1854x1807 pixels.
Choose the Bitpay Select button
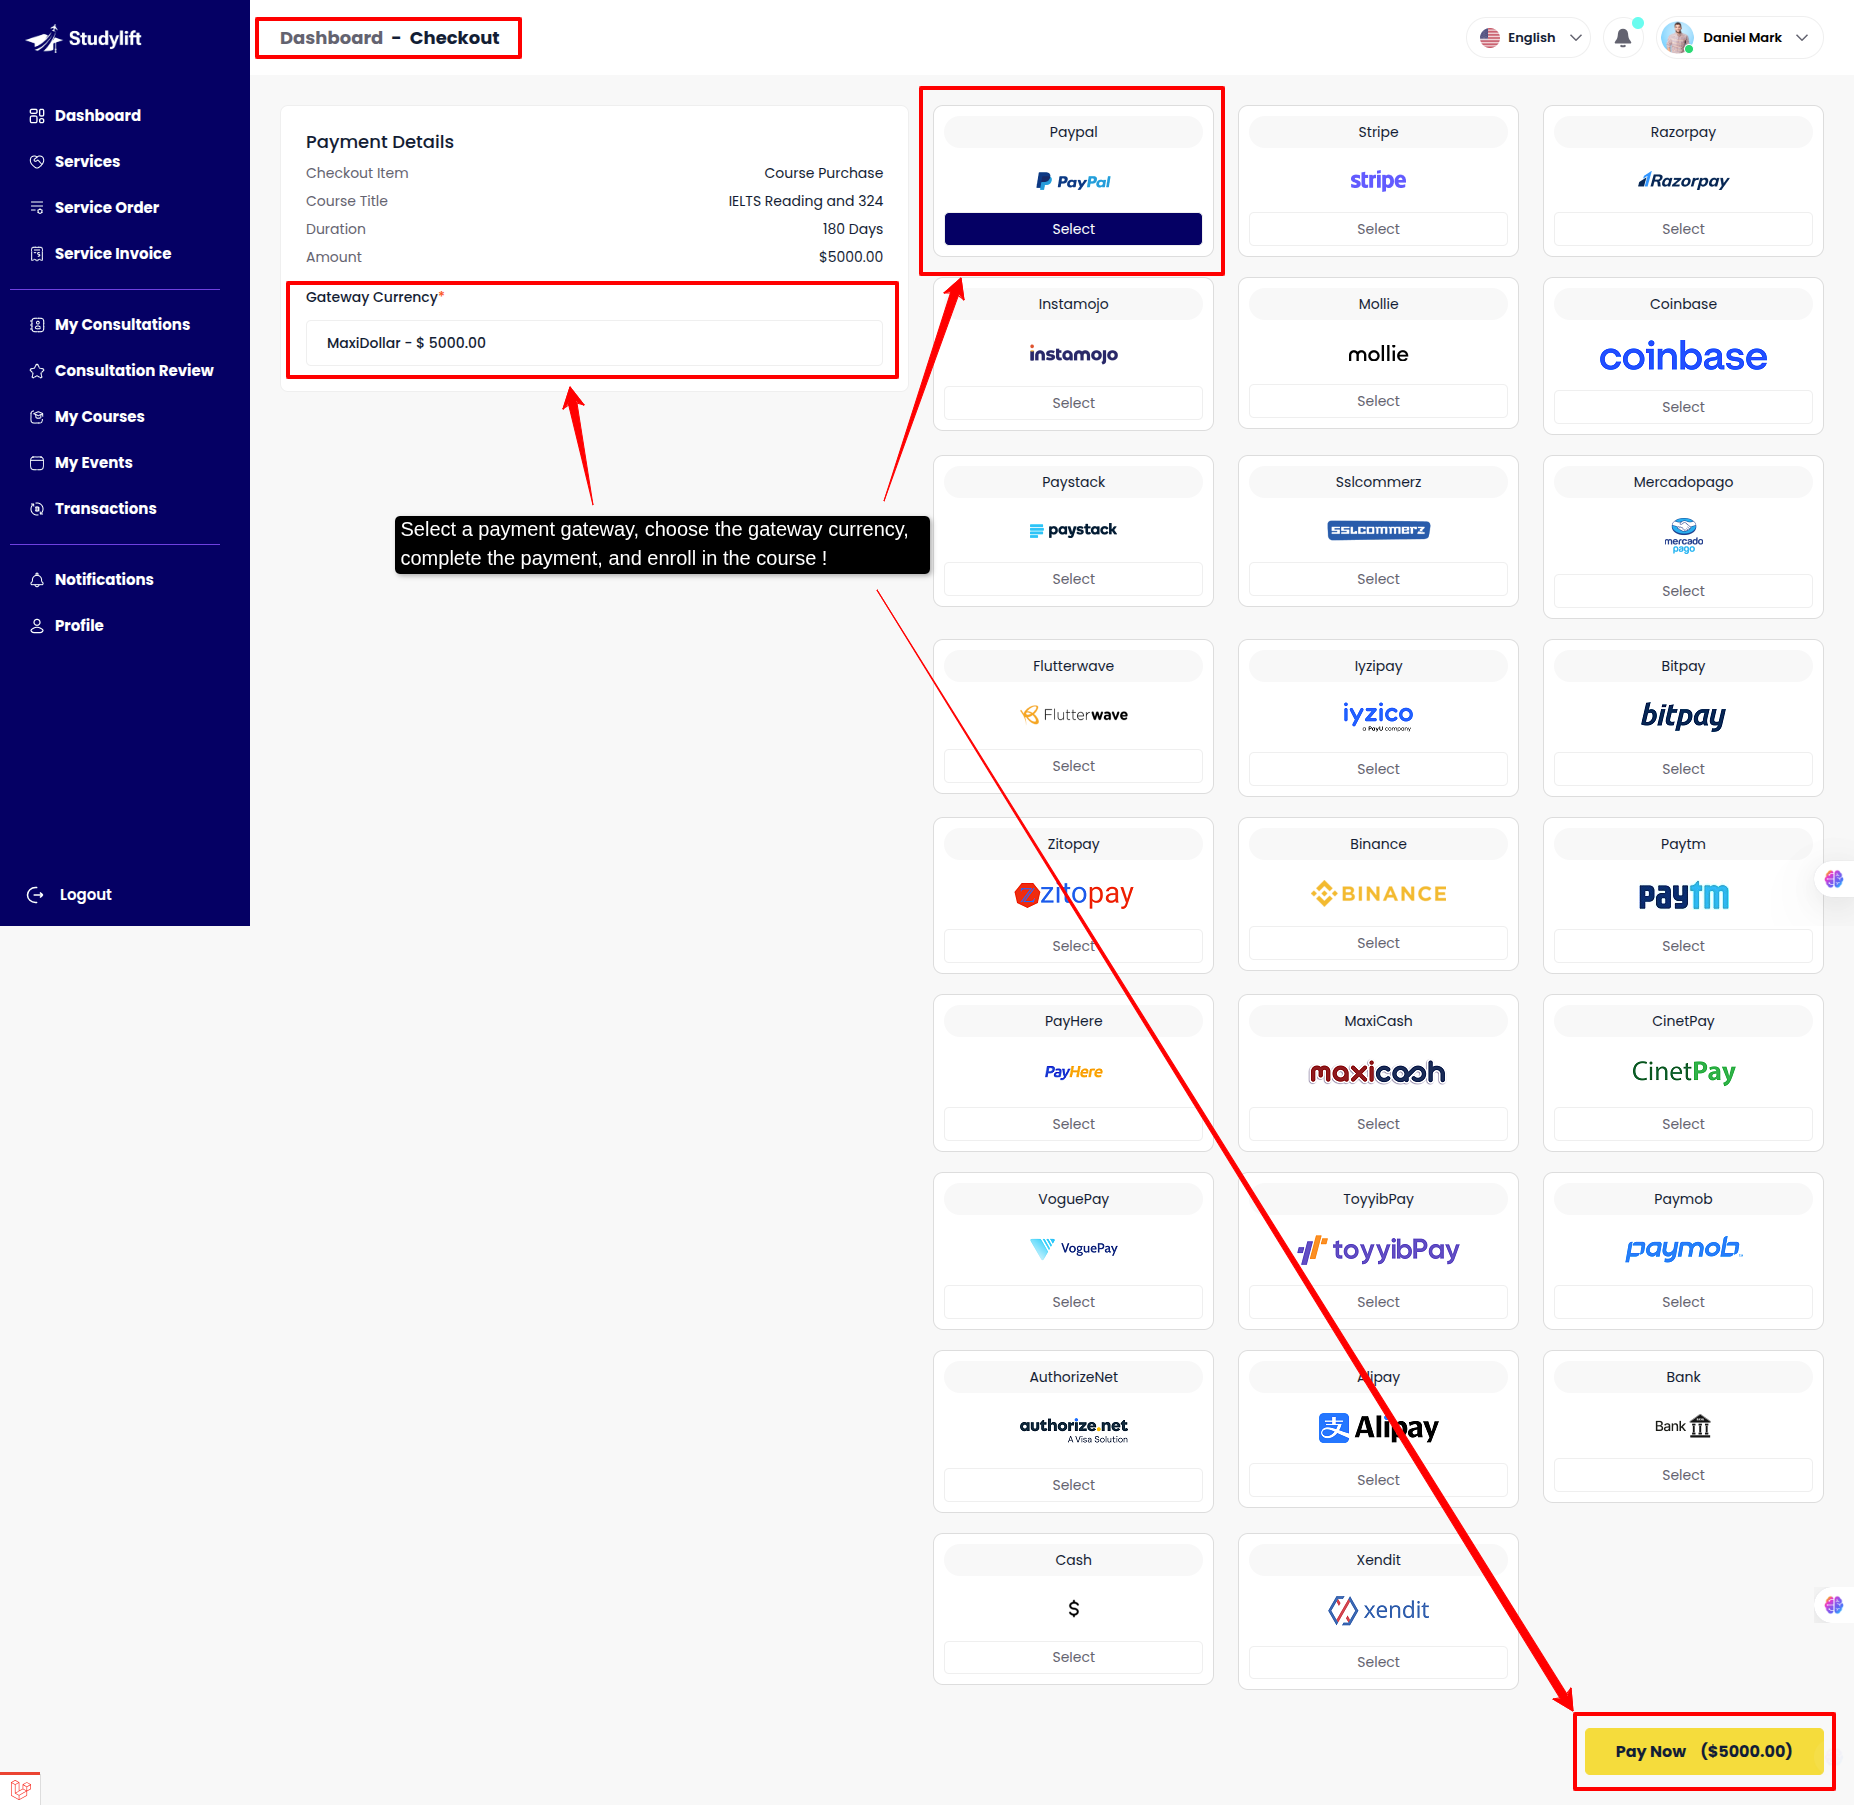point(1683,769)
